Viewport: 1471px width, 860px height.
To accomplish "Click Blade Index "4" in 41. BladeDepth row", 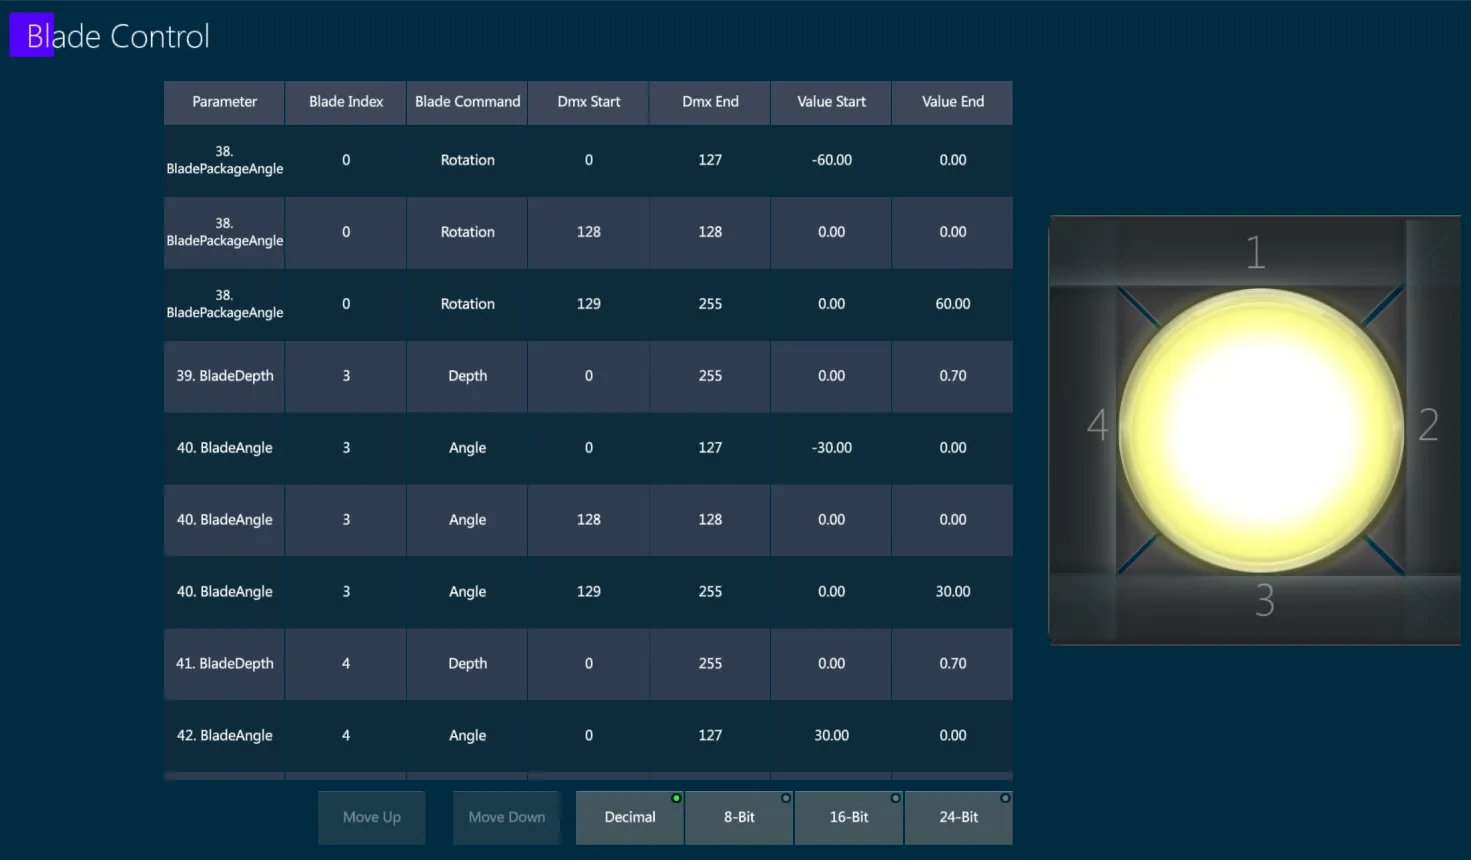I will click(346, 664).
